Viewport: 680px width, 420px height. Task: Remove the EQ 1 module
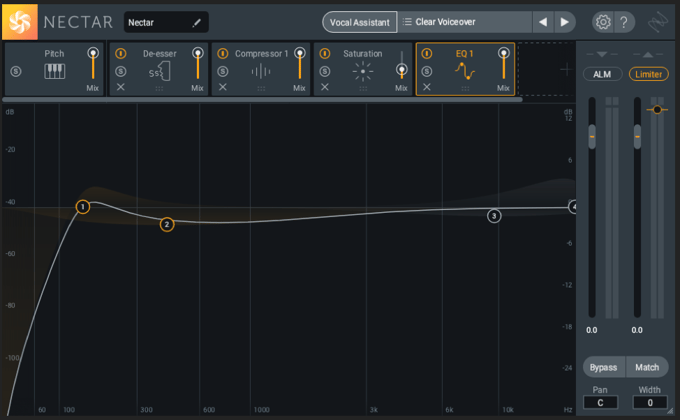(427, 87)
